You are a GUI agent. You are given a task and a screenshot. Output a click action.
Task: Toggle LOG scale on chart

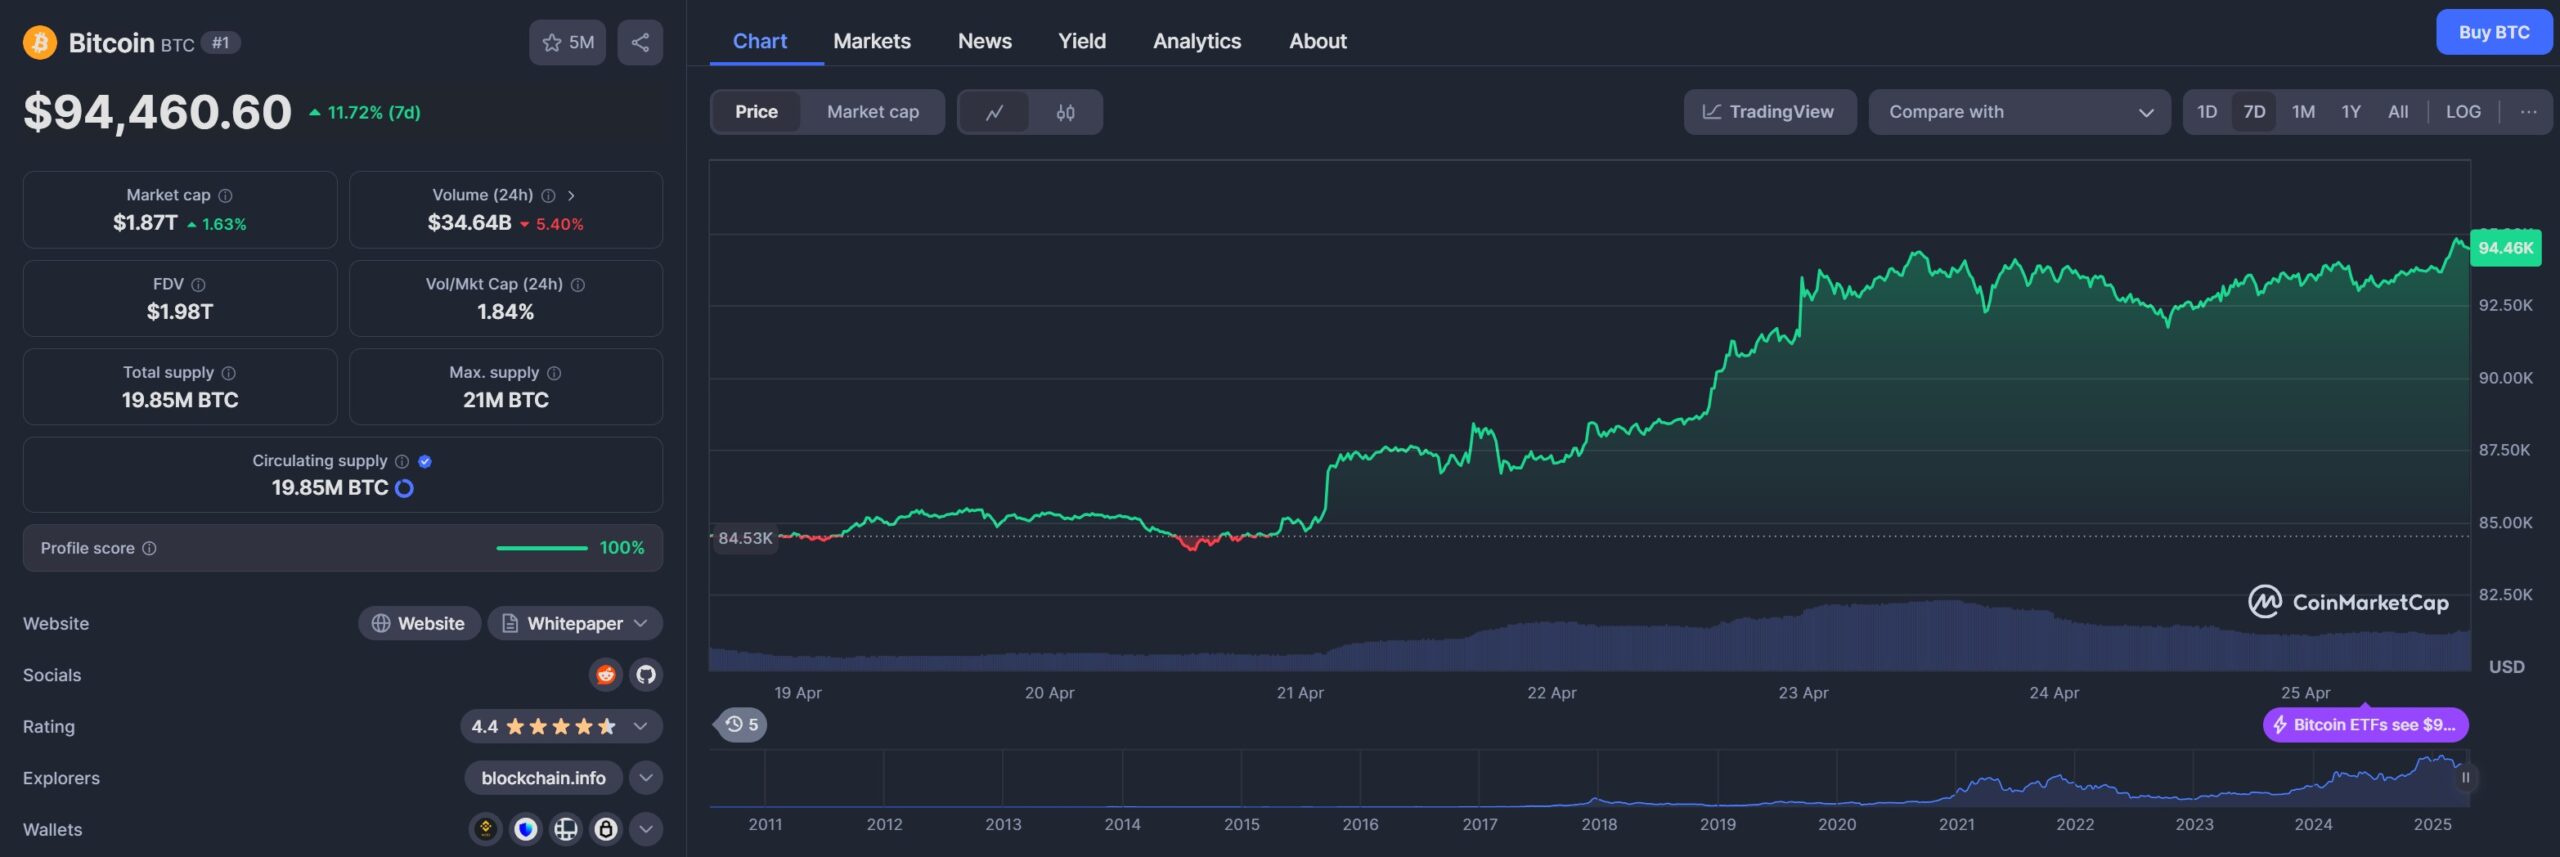[2463, 112]
